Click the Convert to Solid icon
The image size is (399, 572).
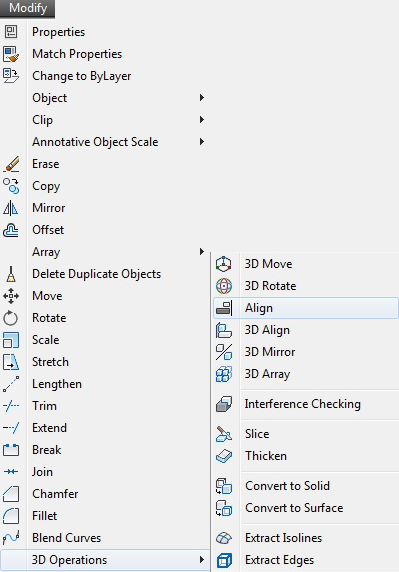(x=224, y=486)
